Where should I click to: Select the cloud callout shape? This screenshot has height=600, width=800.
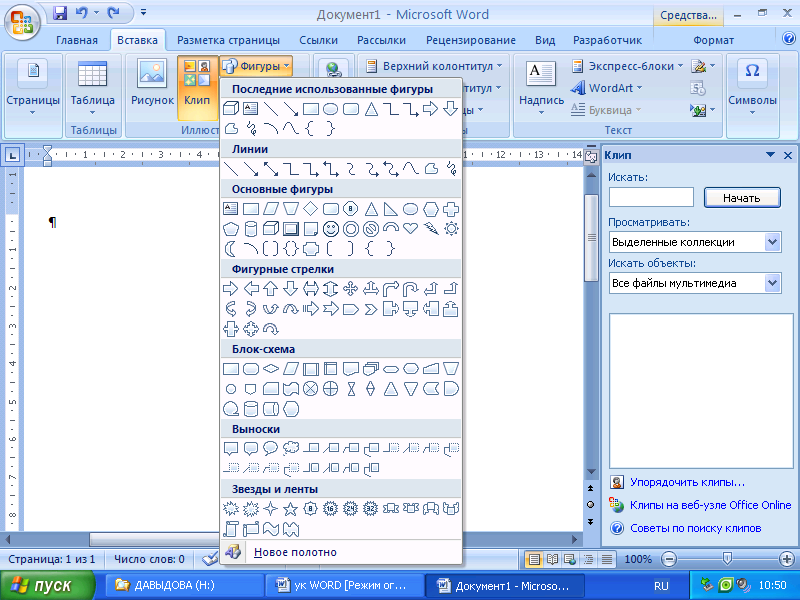291,448
